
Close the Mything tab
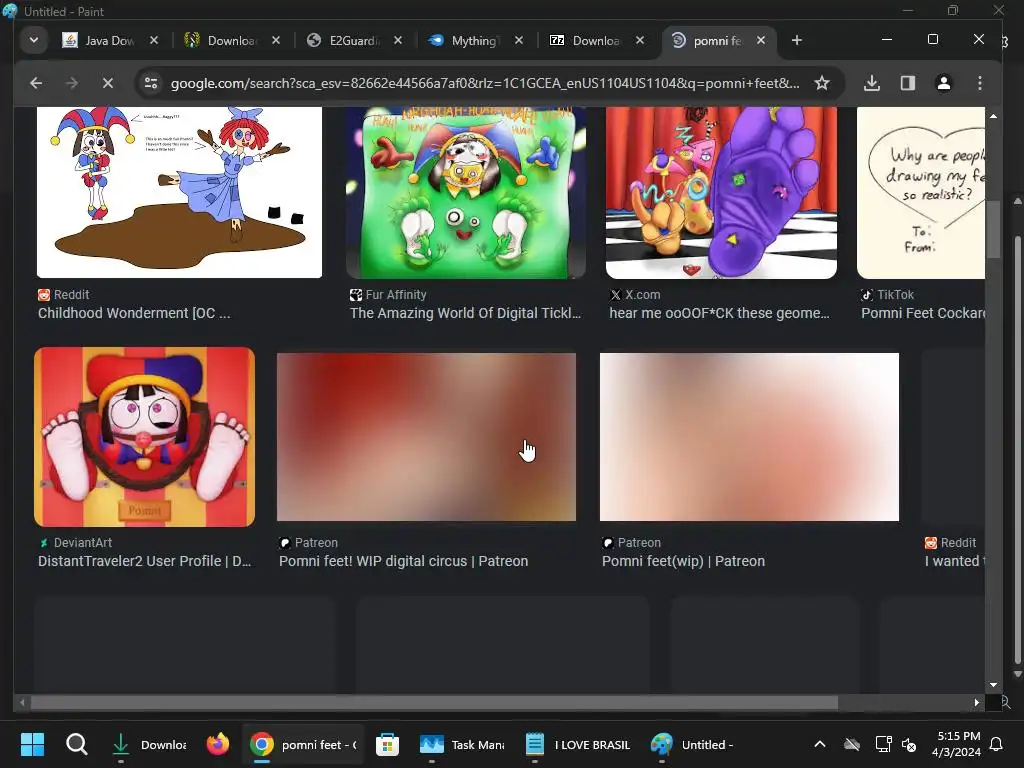519,40
